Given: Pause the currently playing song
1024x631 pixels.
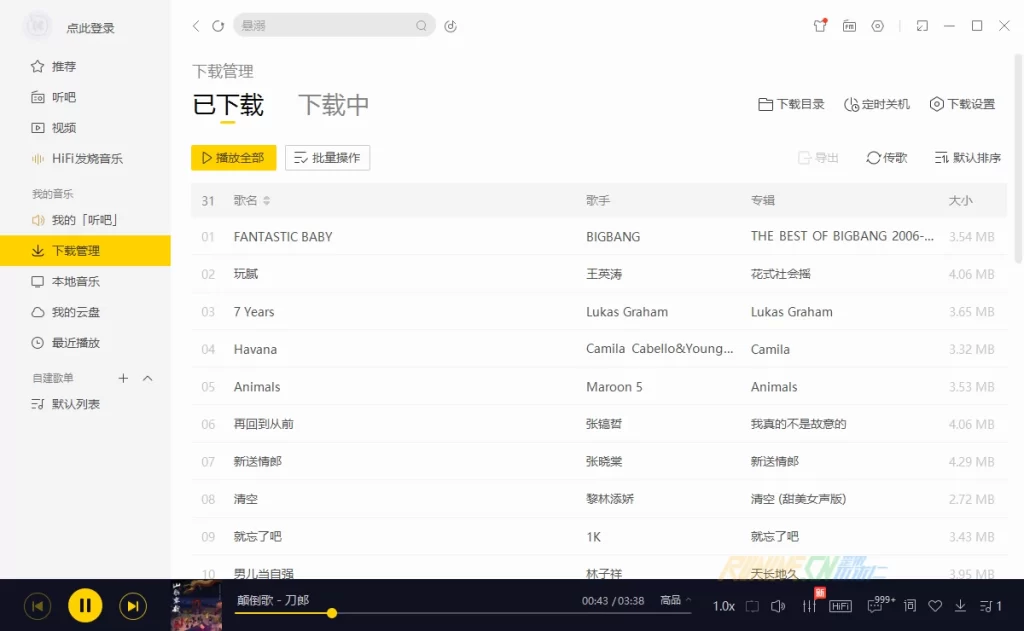Looking at the screenshot, I should (x=85, y=605).
